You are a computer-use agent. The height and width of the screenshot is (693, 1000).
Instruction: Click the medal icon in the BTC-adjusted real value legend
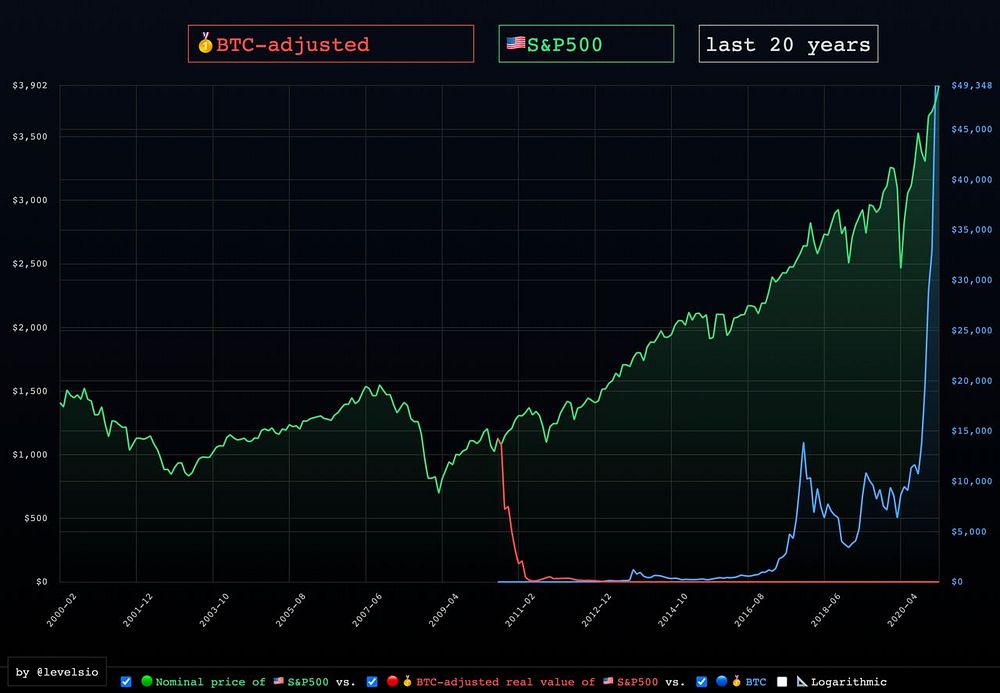coord(408,681)
